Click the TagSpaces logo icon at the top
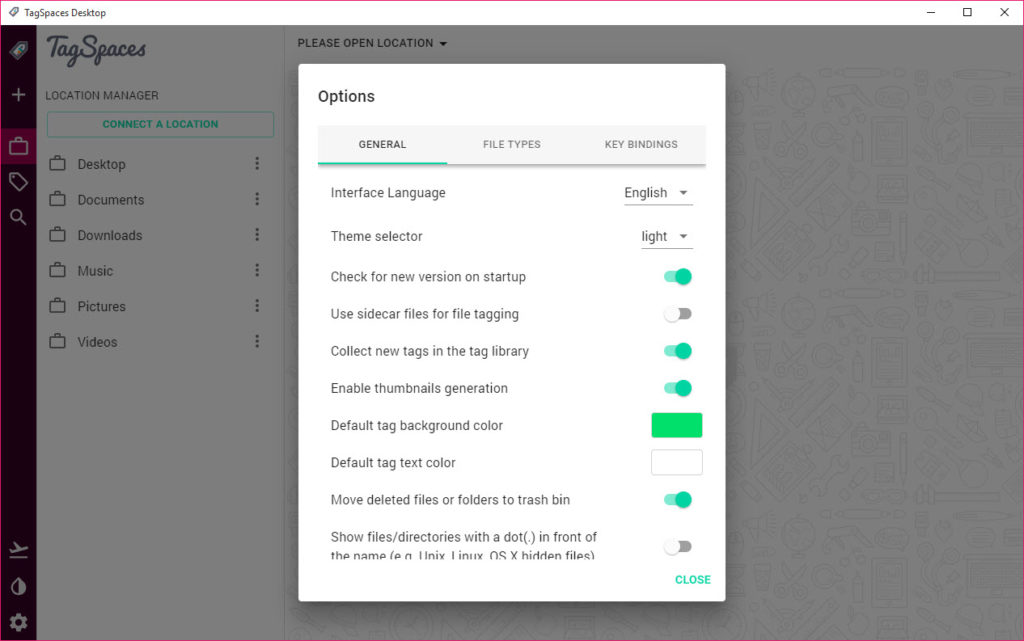The height and width of the screenshot is (641, 1024). coord(18,49)
